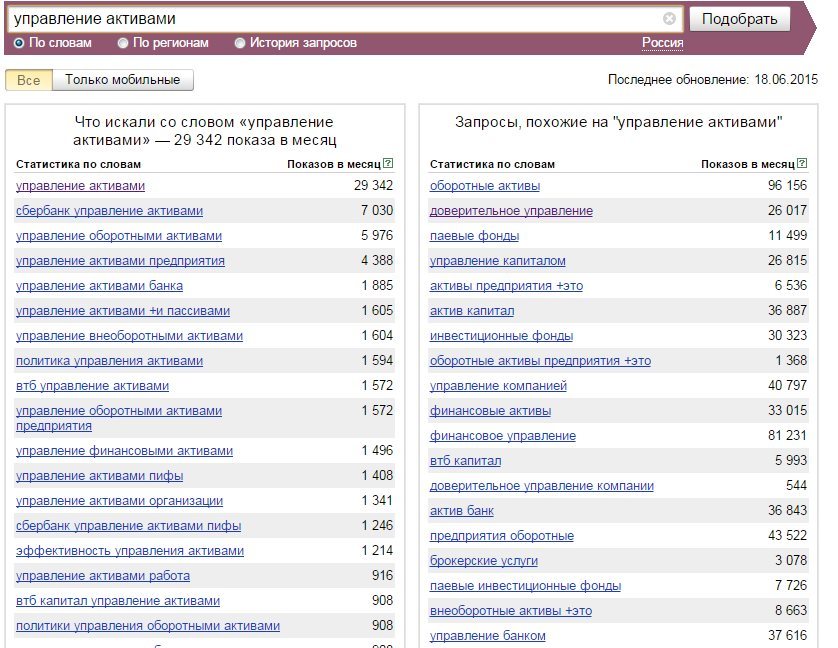Screen dimensions: 838x648
Task: Open the финансовые активы link
Action: (490, 411)
